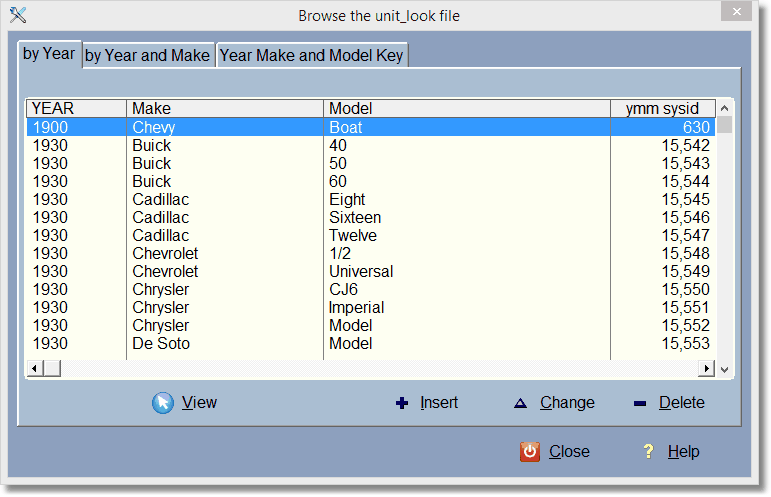Click the horizontal scrollbar thumb
The width and height of the screenshot is (771, 497).
click(52, 368)
